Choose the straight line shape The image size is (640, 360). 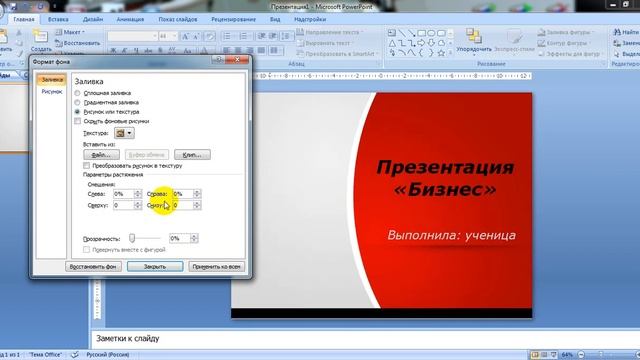pyautogui.click(x=402, y=33)
